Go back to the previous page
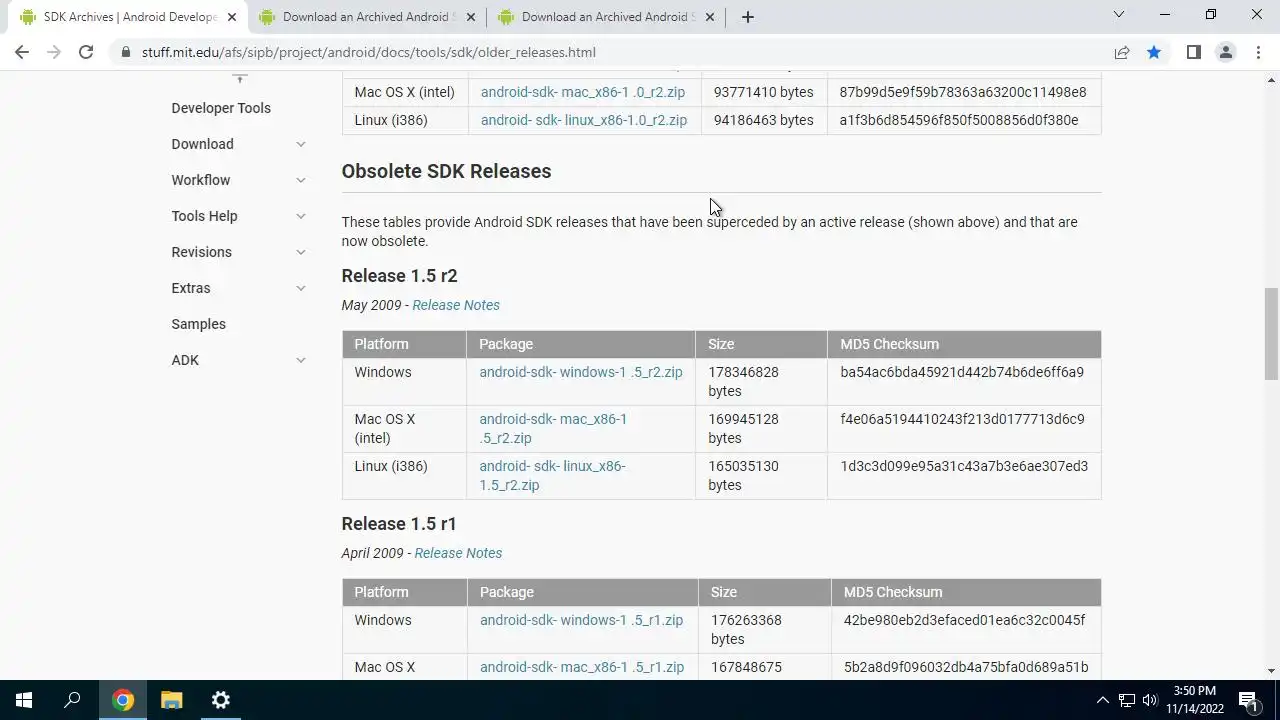 pos(22,52)
